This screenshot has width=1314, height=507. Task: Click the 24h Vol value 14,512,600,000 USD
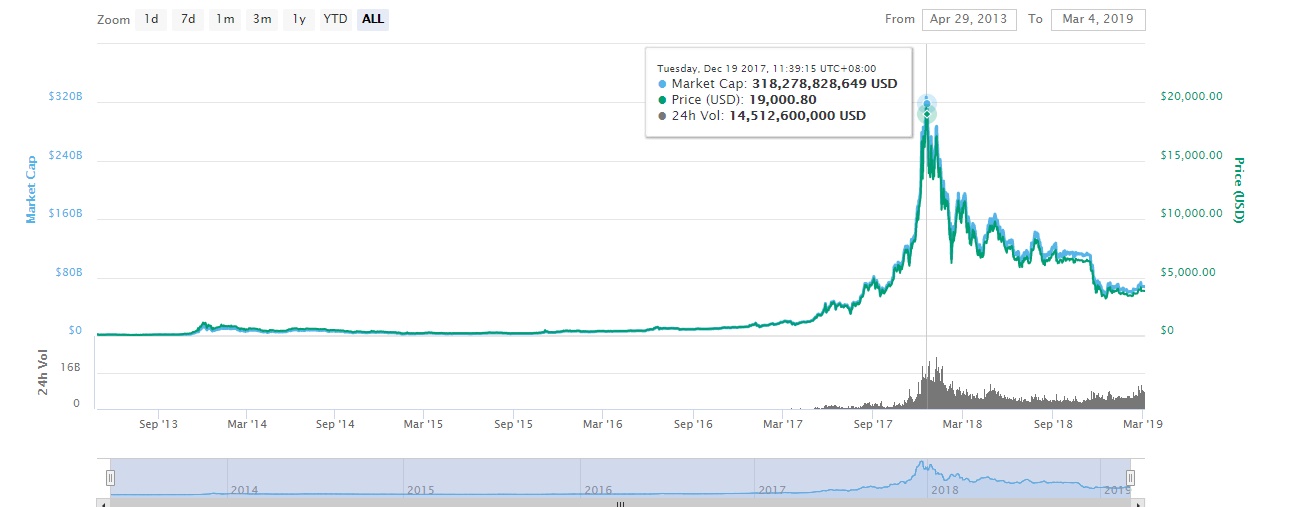797,116
